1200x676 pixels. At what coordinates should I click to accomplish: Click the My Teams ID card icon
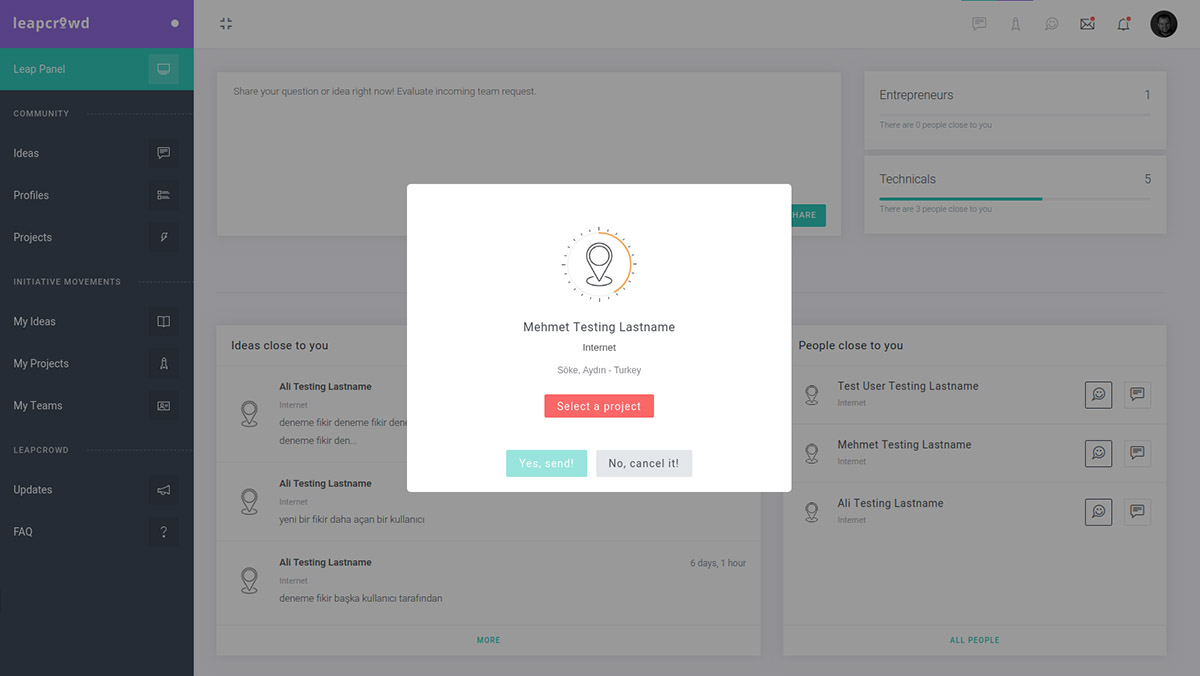click(x=163, y=405)
